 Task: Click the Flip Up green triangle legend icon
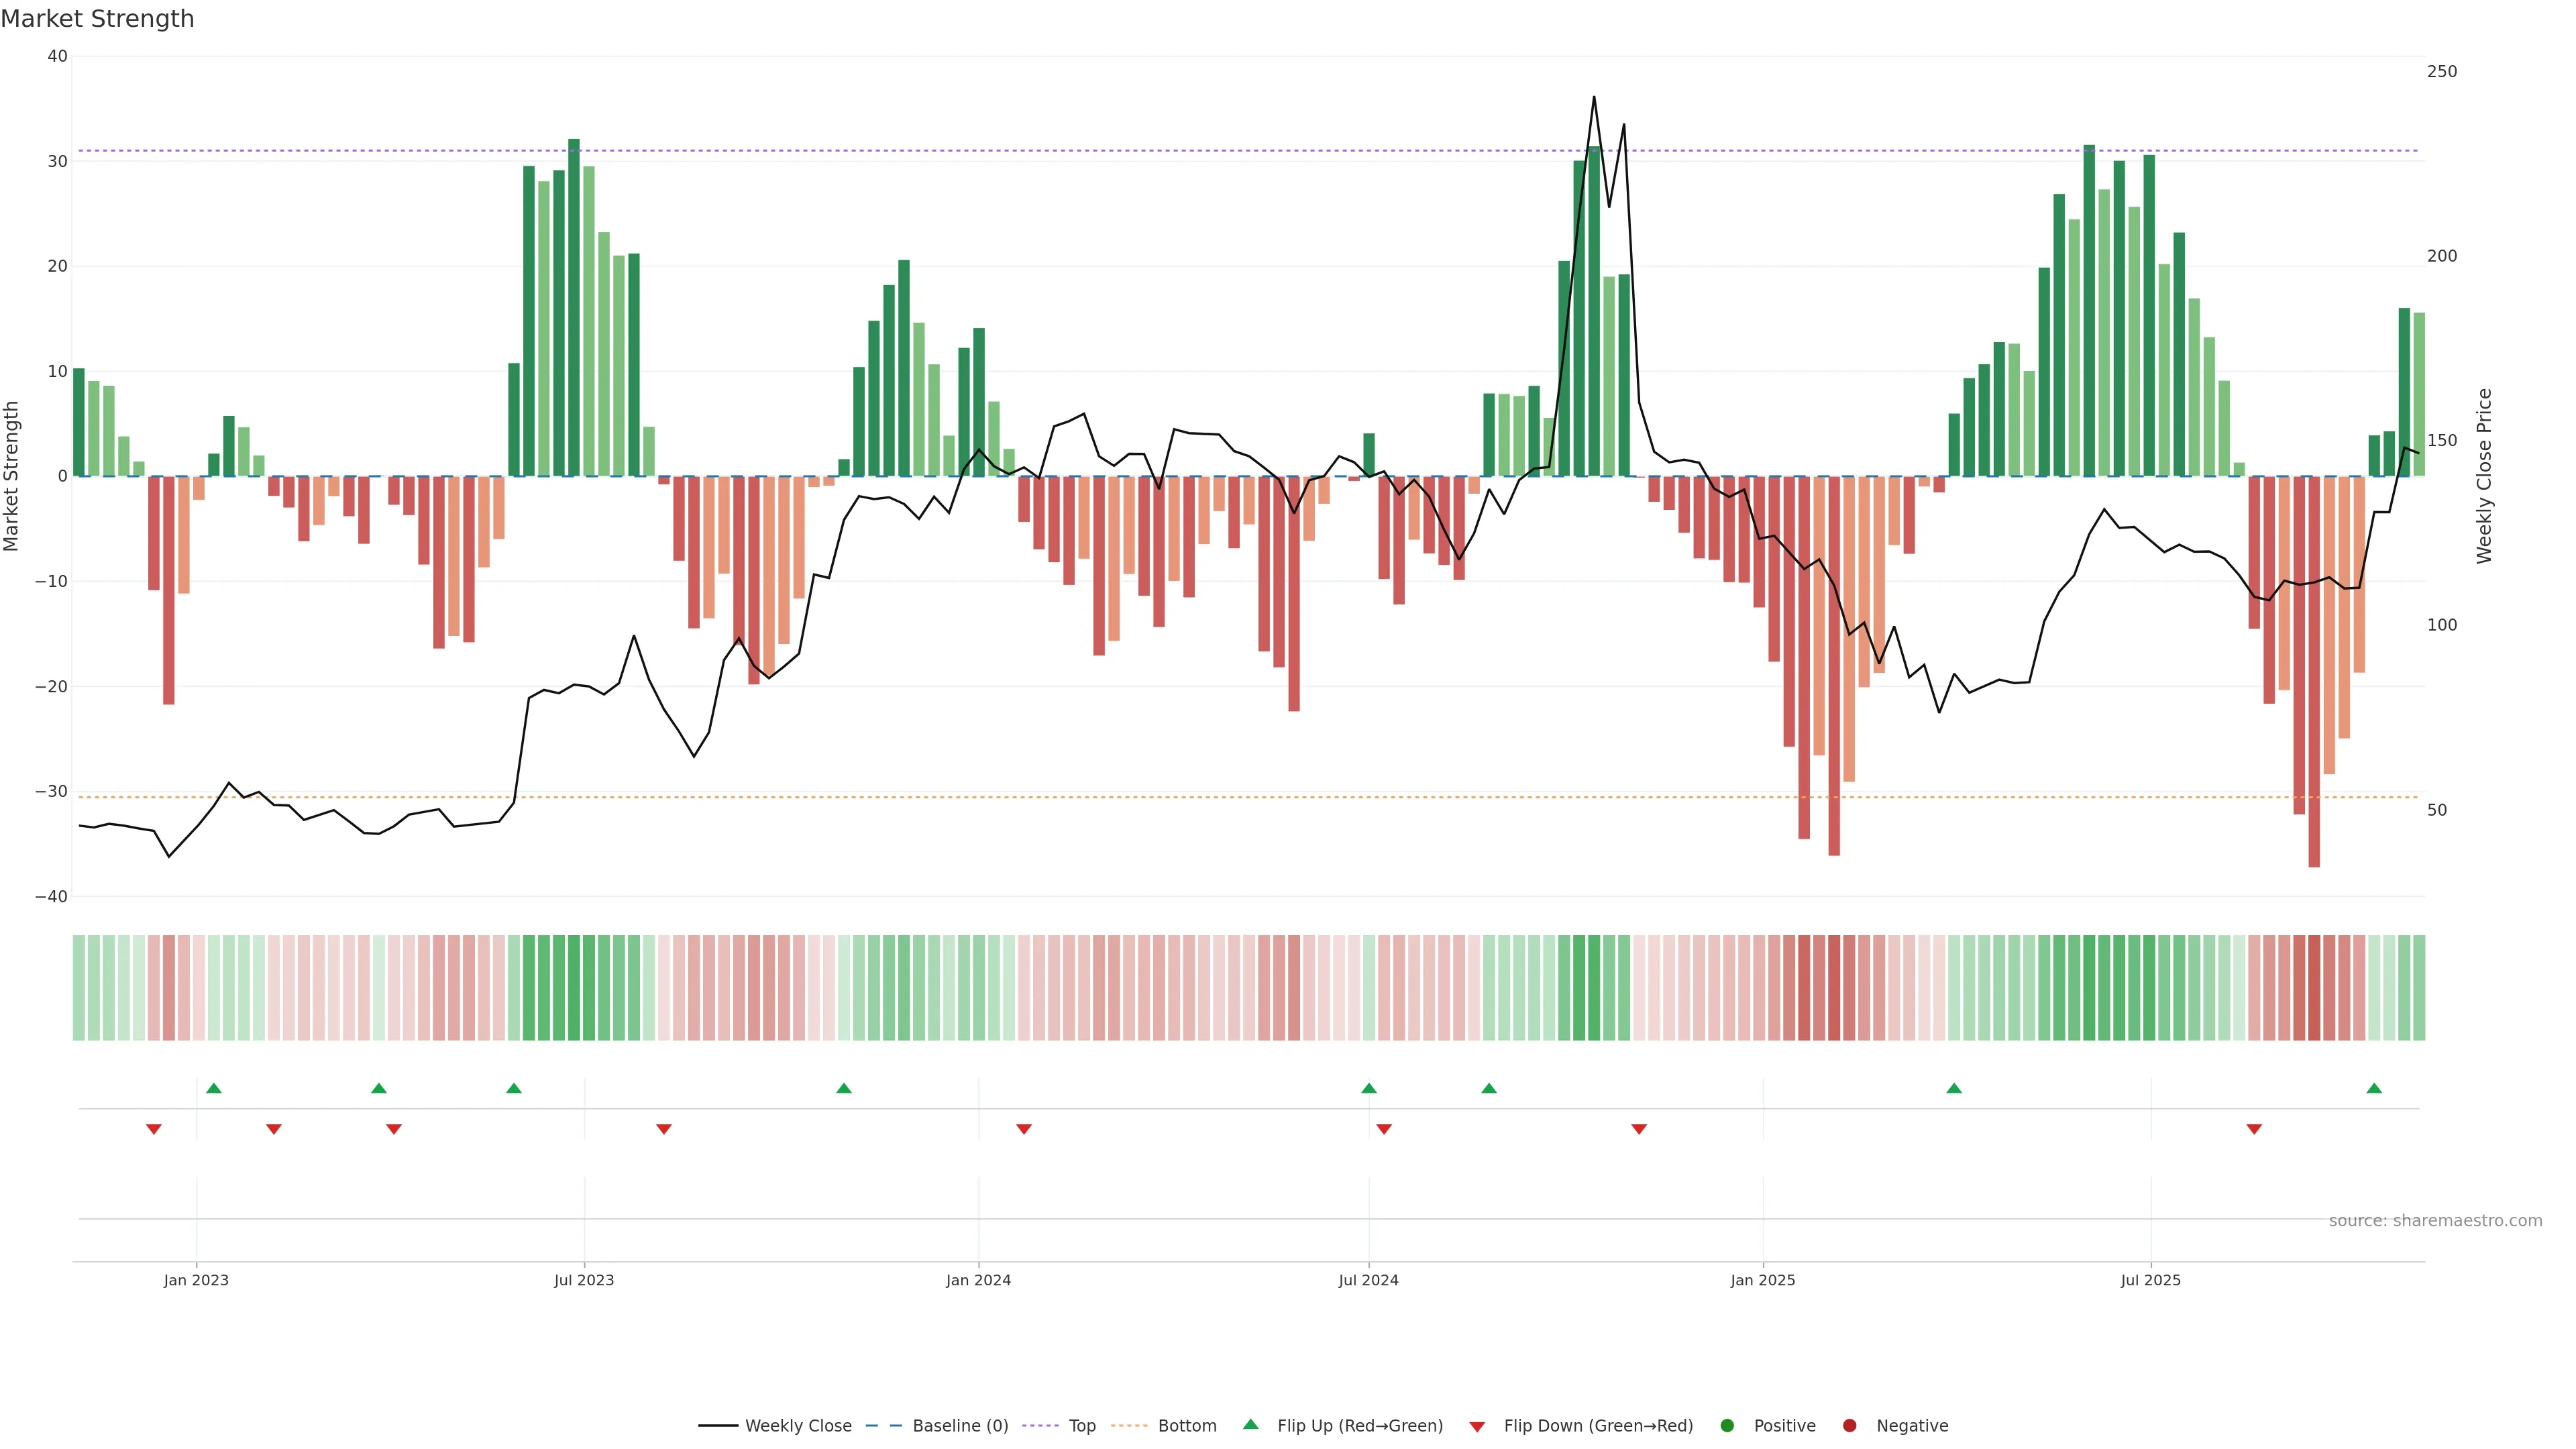tap(1250, 1424)
